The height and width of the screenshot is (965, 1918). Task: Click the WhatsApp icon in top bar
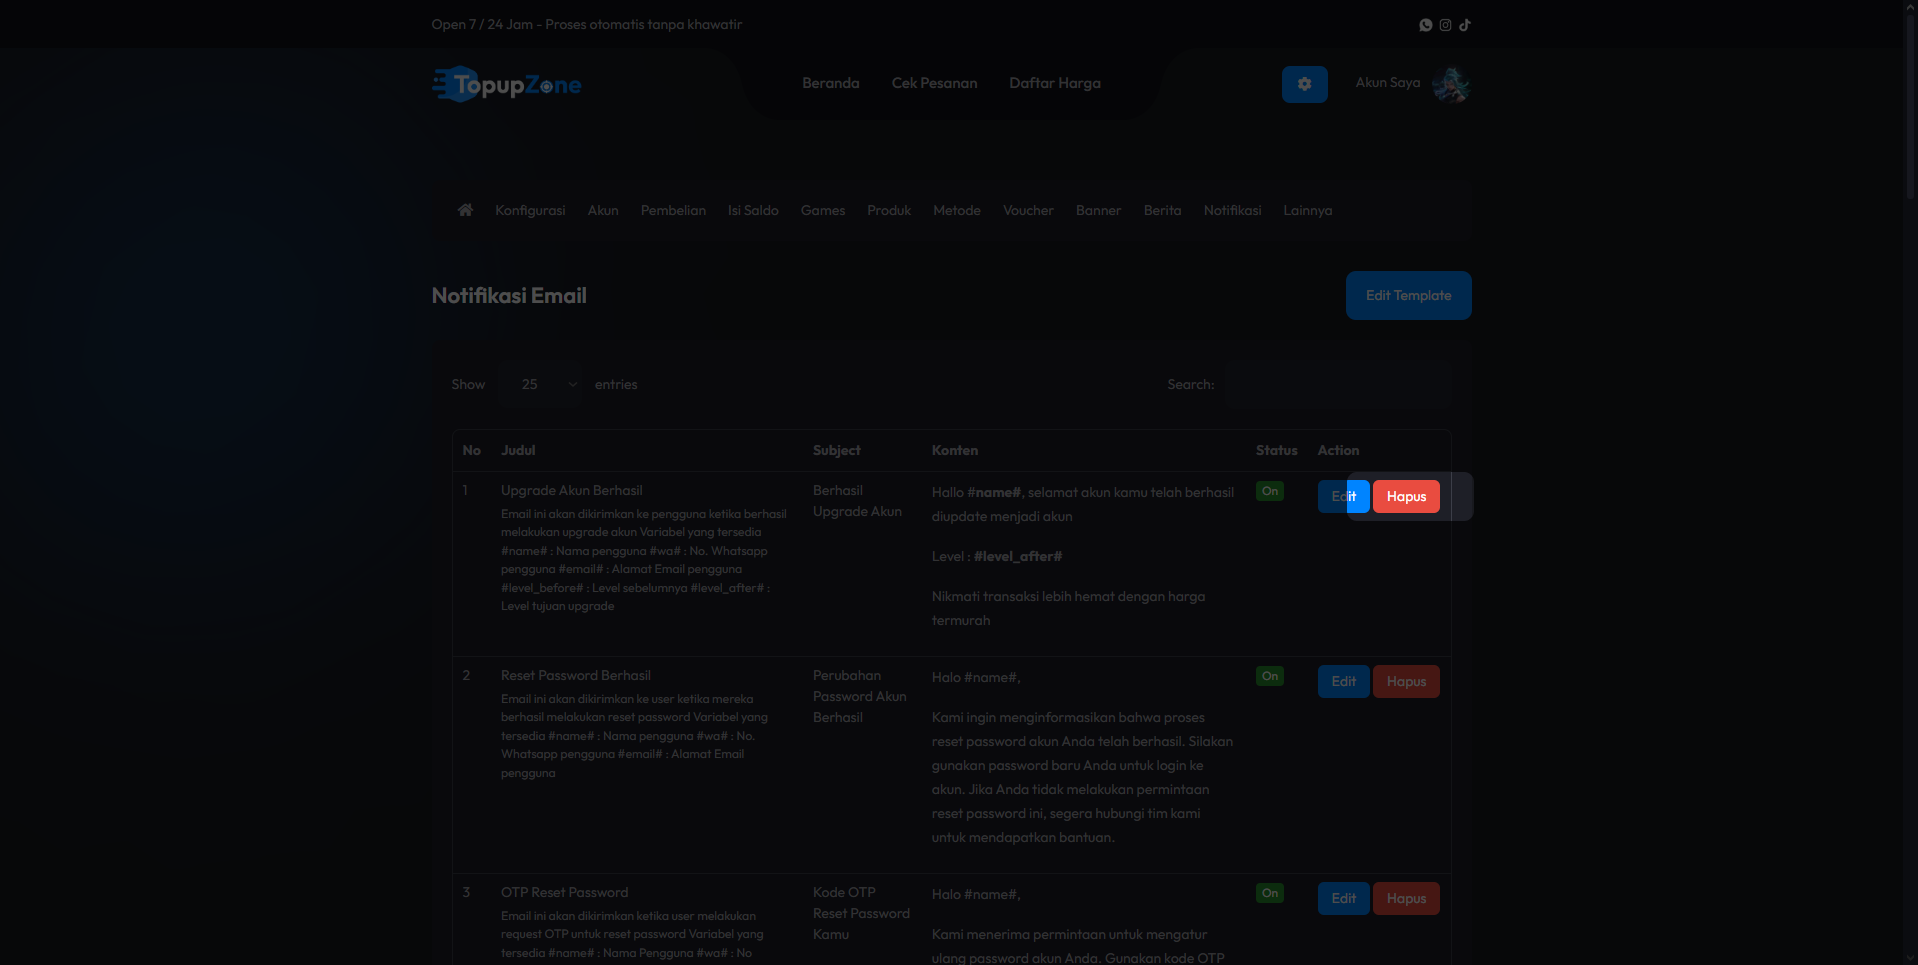click(1426, 25)
